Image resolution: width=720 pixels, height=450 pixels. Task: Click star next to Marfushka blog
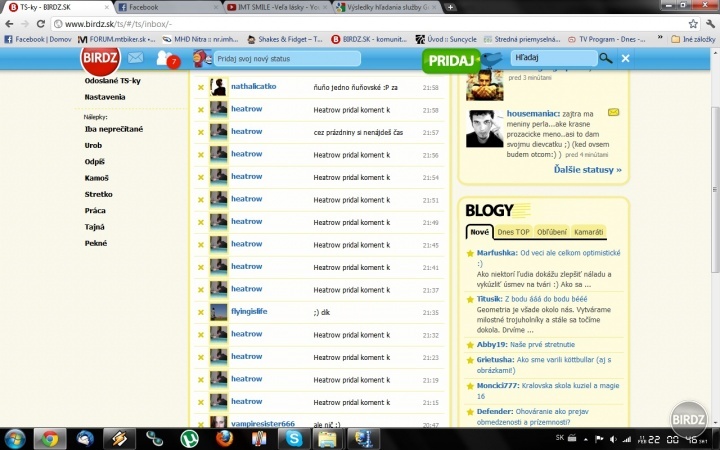tap(470, 253)
